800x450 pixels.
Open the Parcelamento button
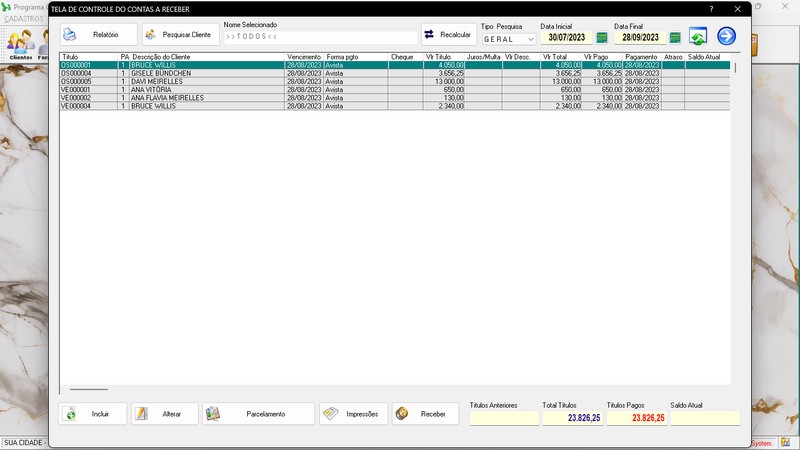(259, 414)
